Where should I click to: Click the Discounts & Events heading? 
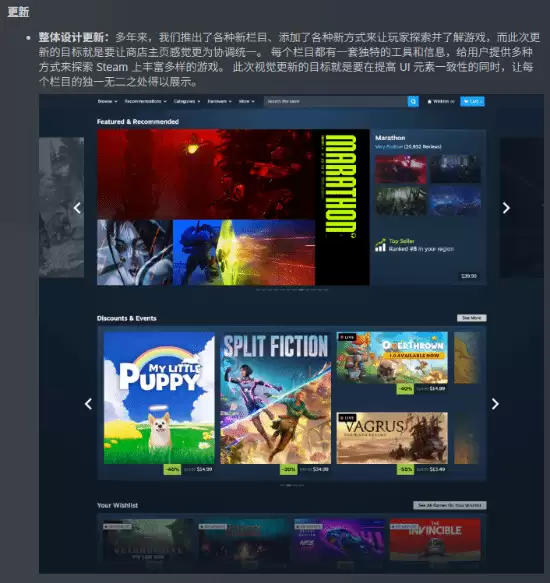click(x=127, y=318)
